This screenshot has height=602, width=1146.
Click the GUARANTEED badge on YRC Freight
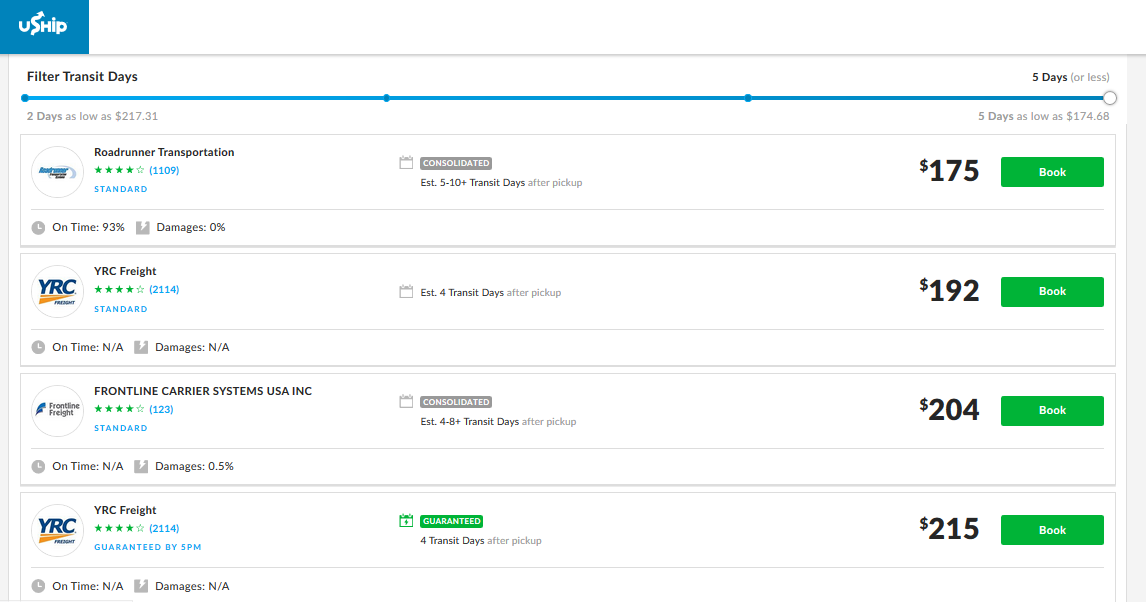[x=452, y=521]
